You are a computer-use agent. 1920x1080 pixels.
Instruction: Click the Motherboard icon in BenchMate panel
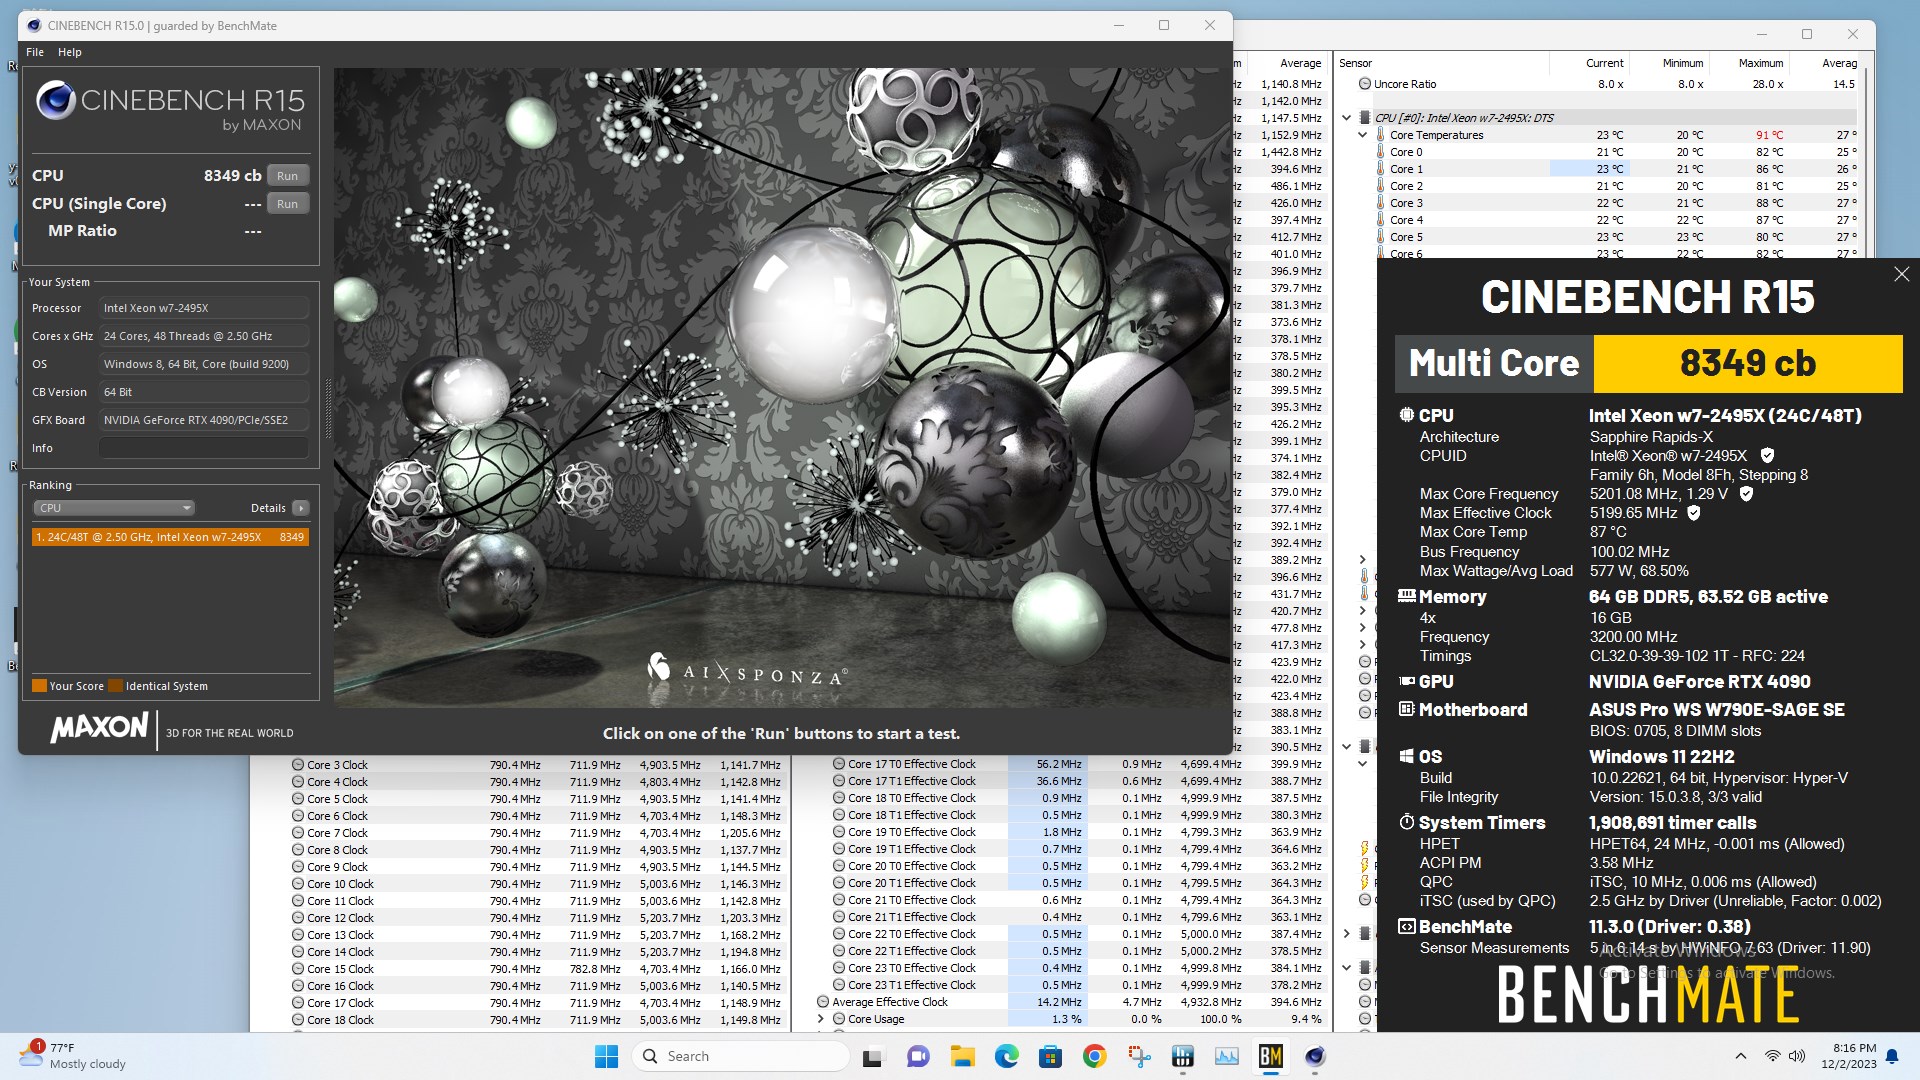(1406, 709)
